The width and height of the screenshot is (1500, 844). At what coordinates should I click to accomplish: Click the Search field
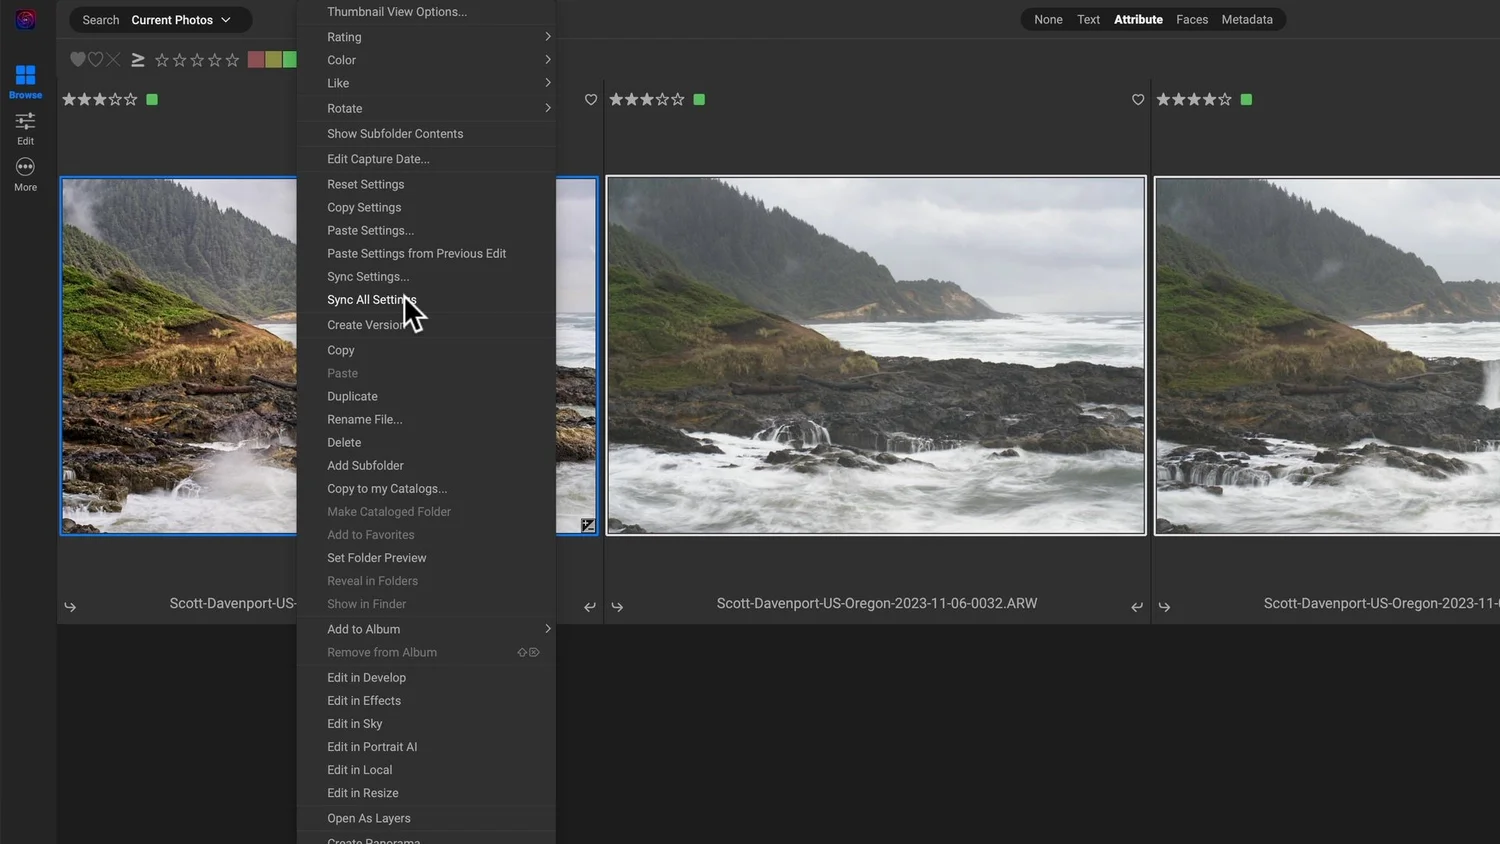click(99, 19)
